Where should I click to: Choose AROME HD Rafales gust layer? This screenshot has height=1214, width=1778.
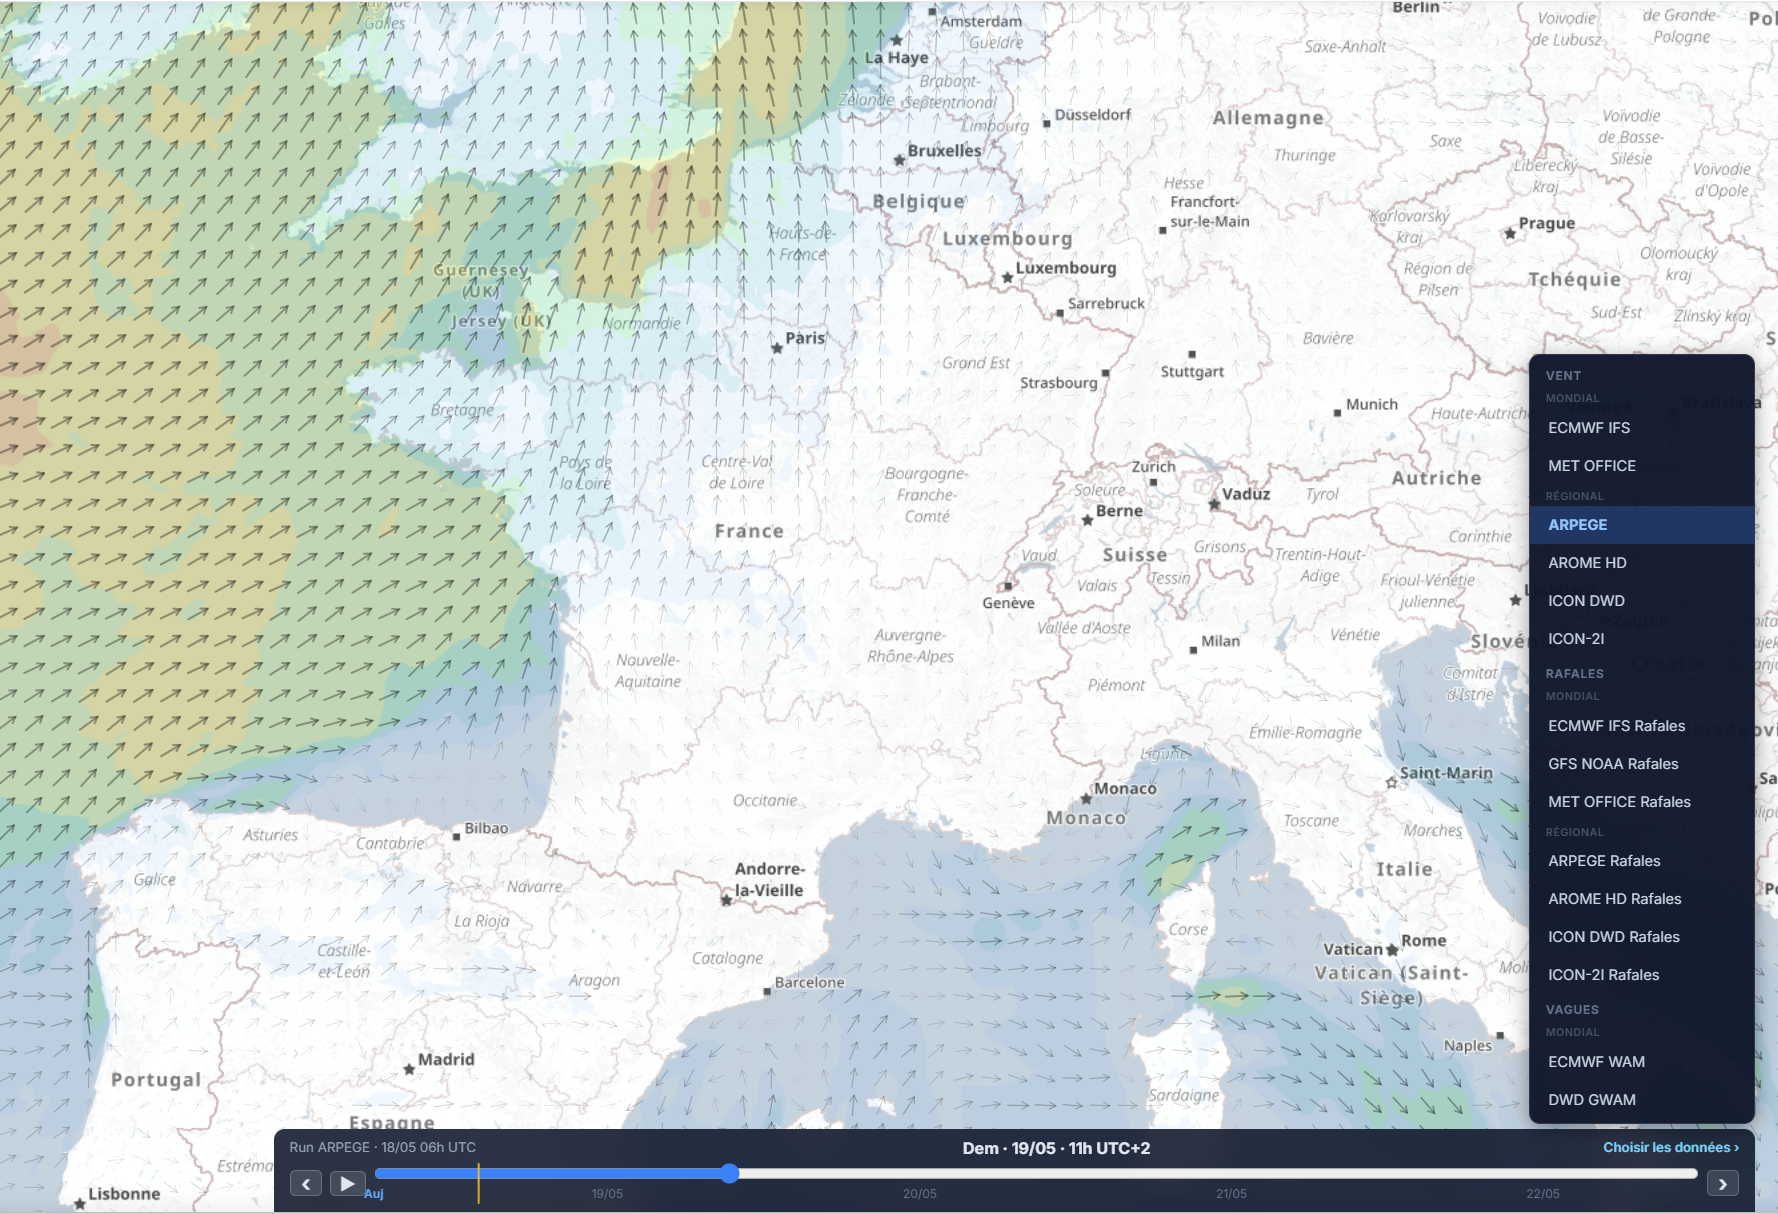[1642, 899]
